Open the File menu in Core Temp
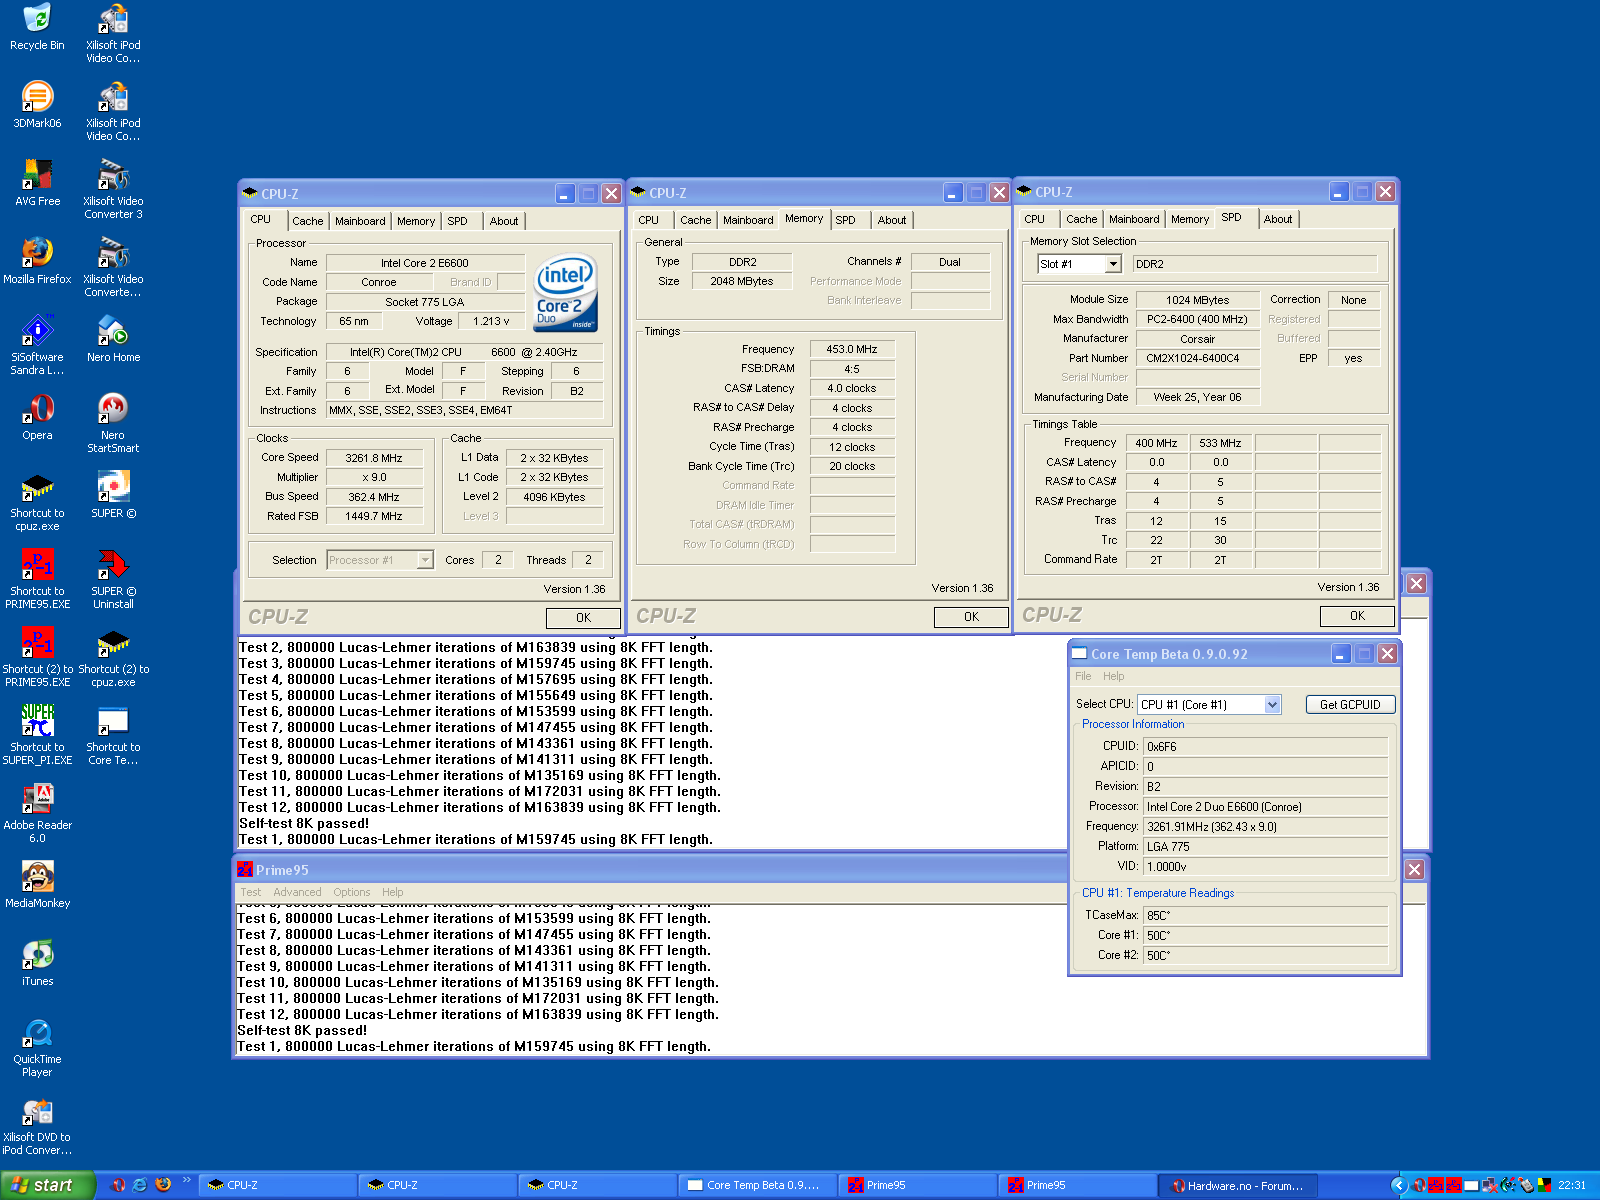The height and width of the screenshot is (1200, 1600). coord(1083,676)
